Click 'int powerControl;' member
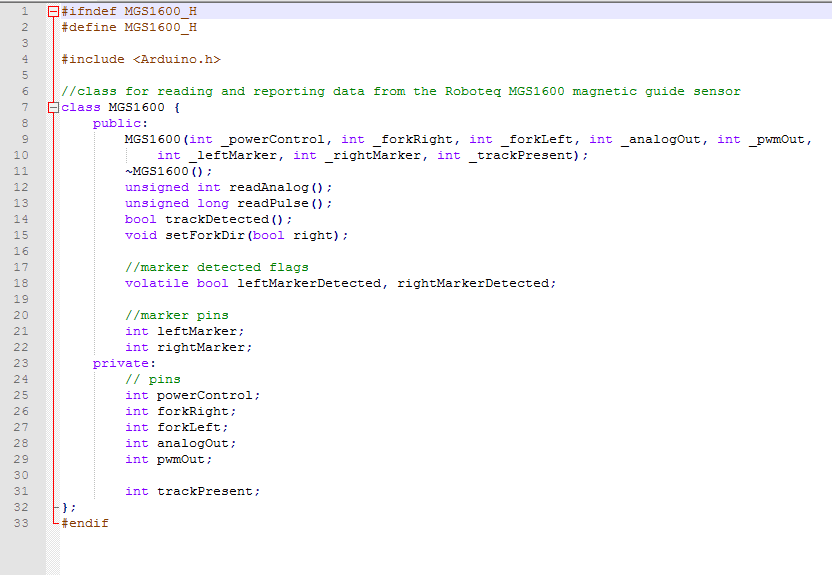Image resolution: width=832 pixels, height=575 pixels. click(193, 395)
